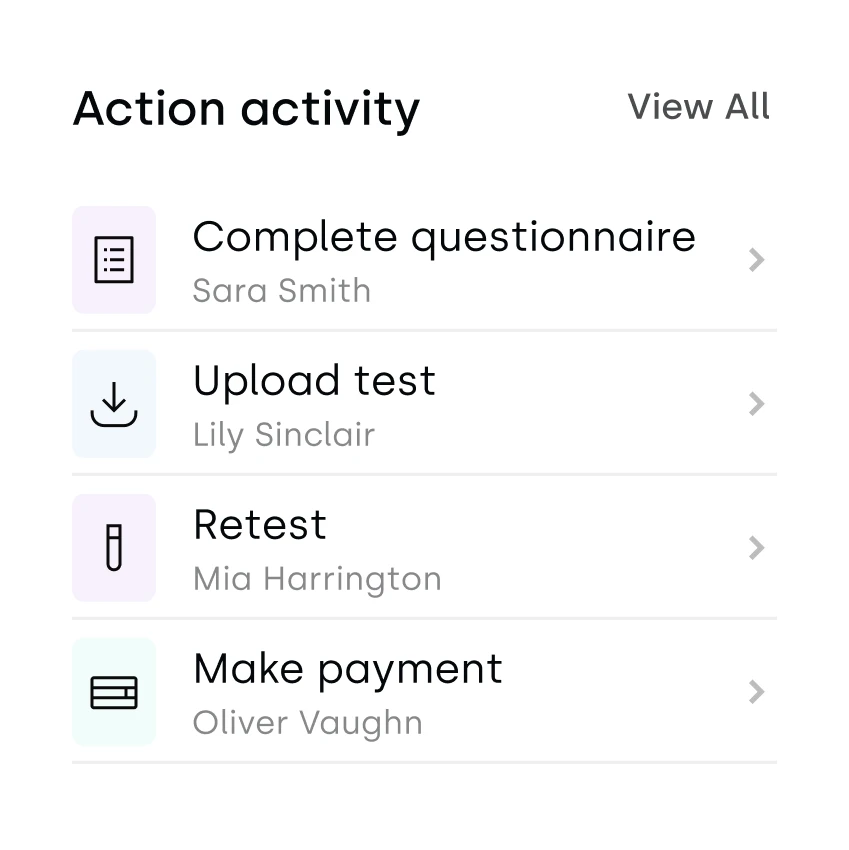Screen dimensions: 849x850
Task: Choose the Retest action title
Action: click(260, 525)
